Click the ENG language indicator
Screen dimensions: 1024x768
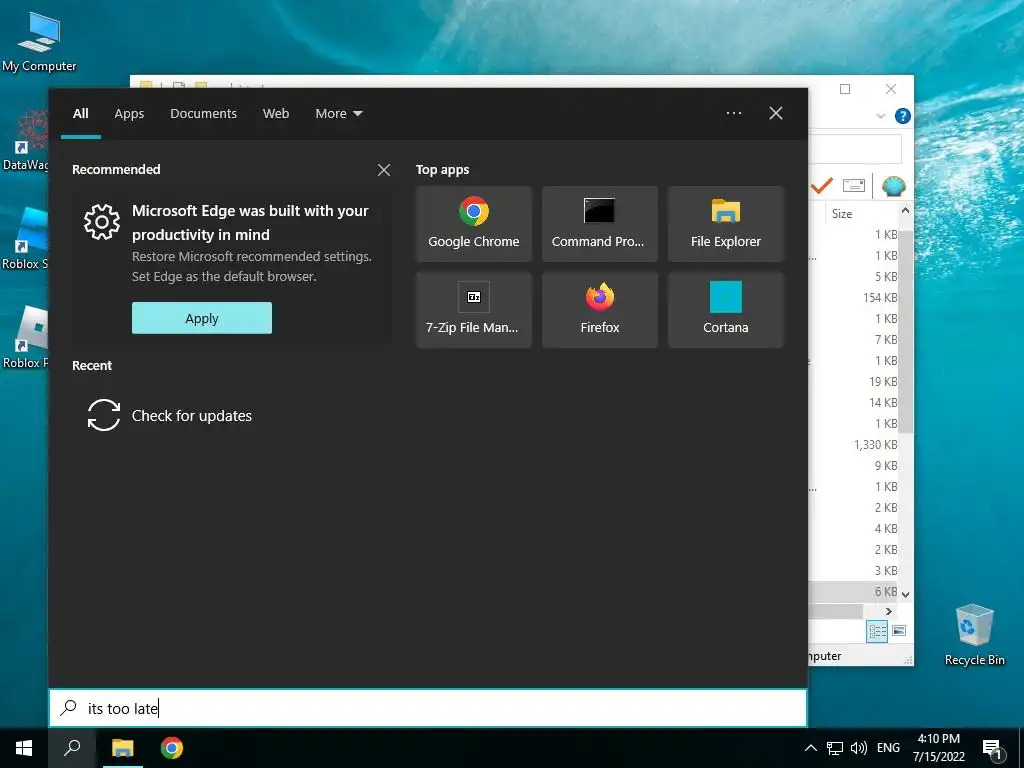pyautogui.click(x=888, y=748)
